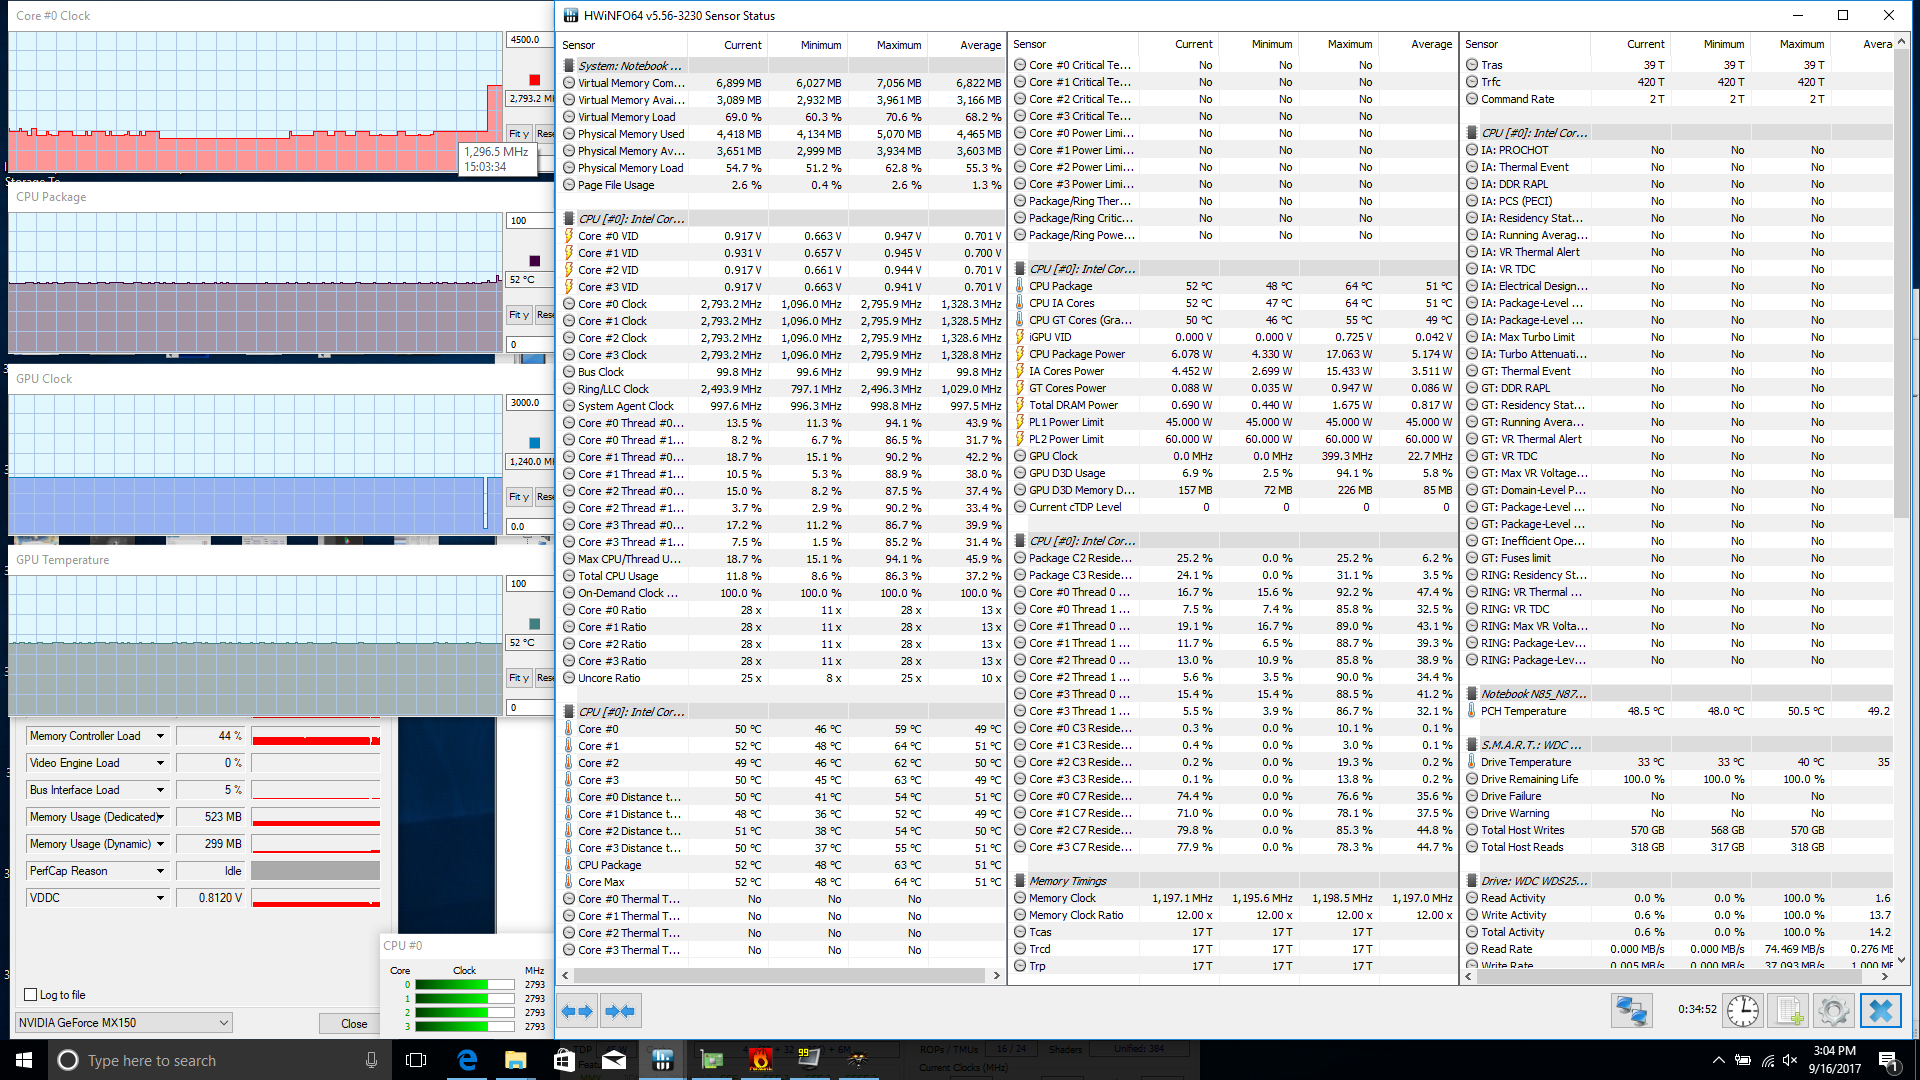Click the muted volume tray icon
This screenshot has width=1920, height=1080.
1790,1060
